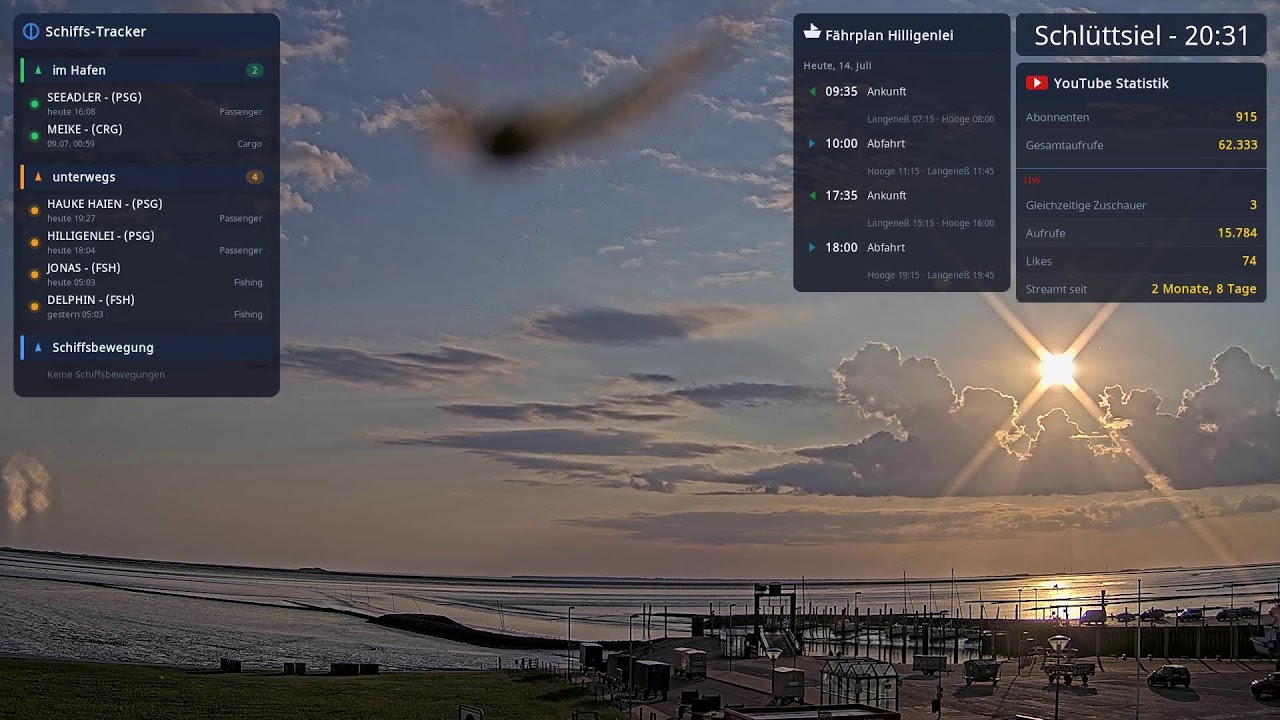The width and height of the screenshot is (1280, 720).
Task: Click the red YouTube logo icon
Action: click(x=1036, y=83)
